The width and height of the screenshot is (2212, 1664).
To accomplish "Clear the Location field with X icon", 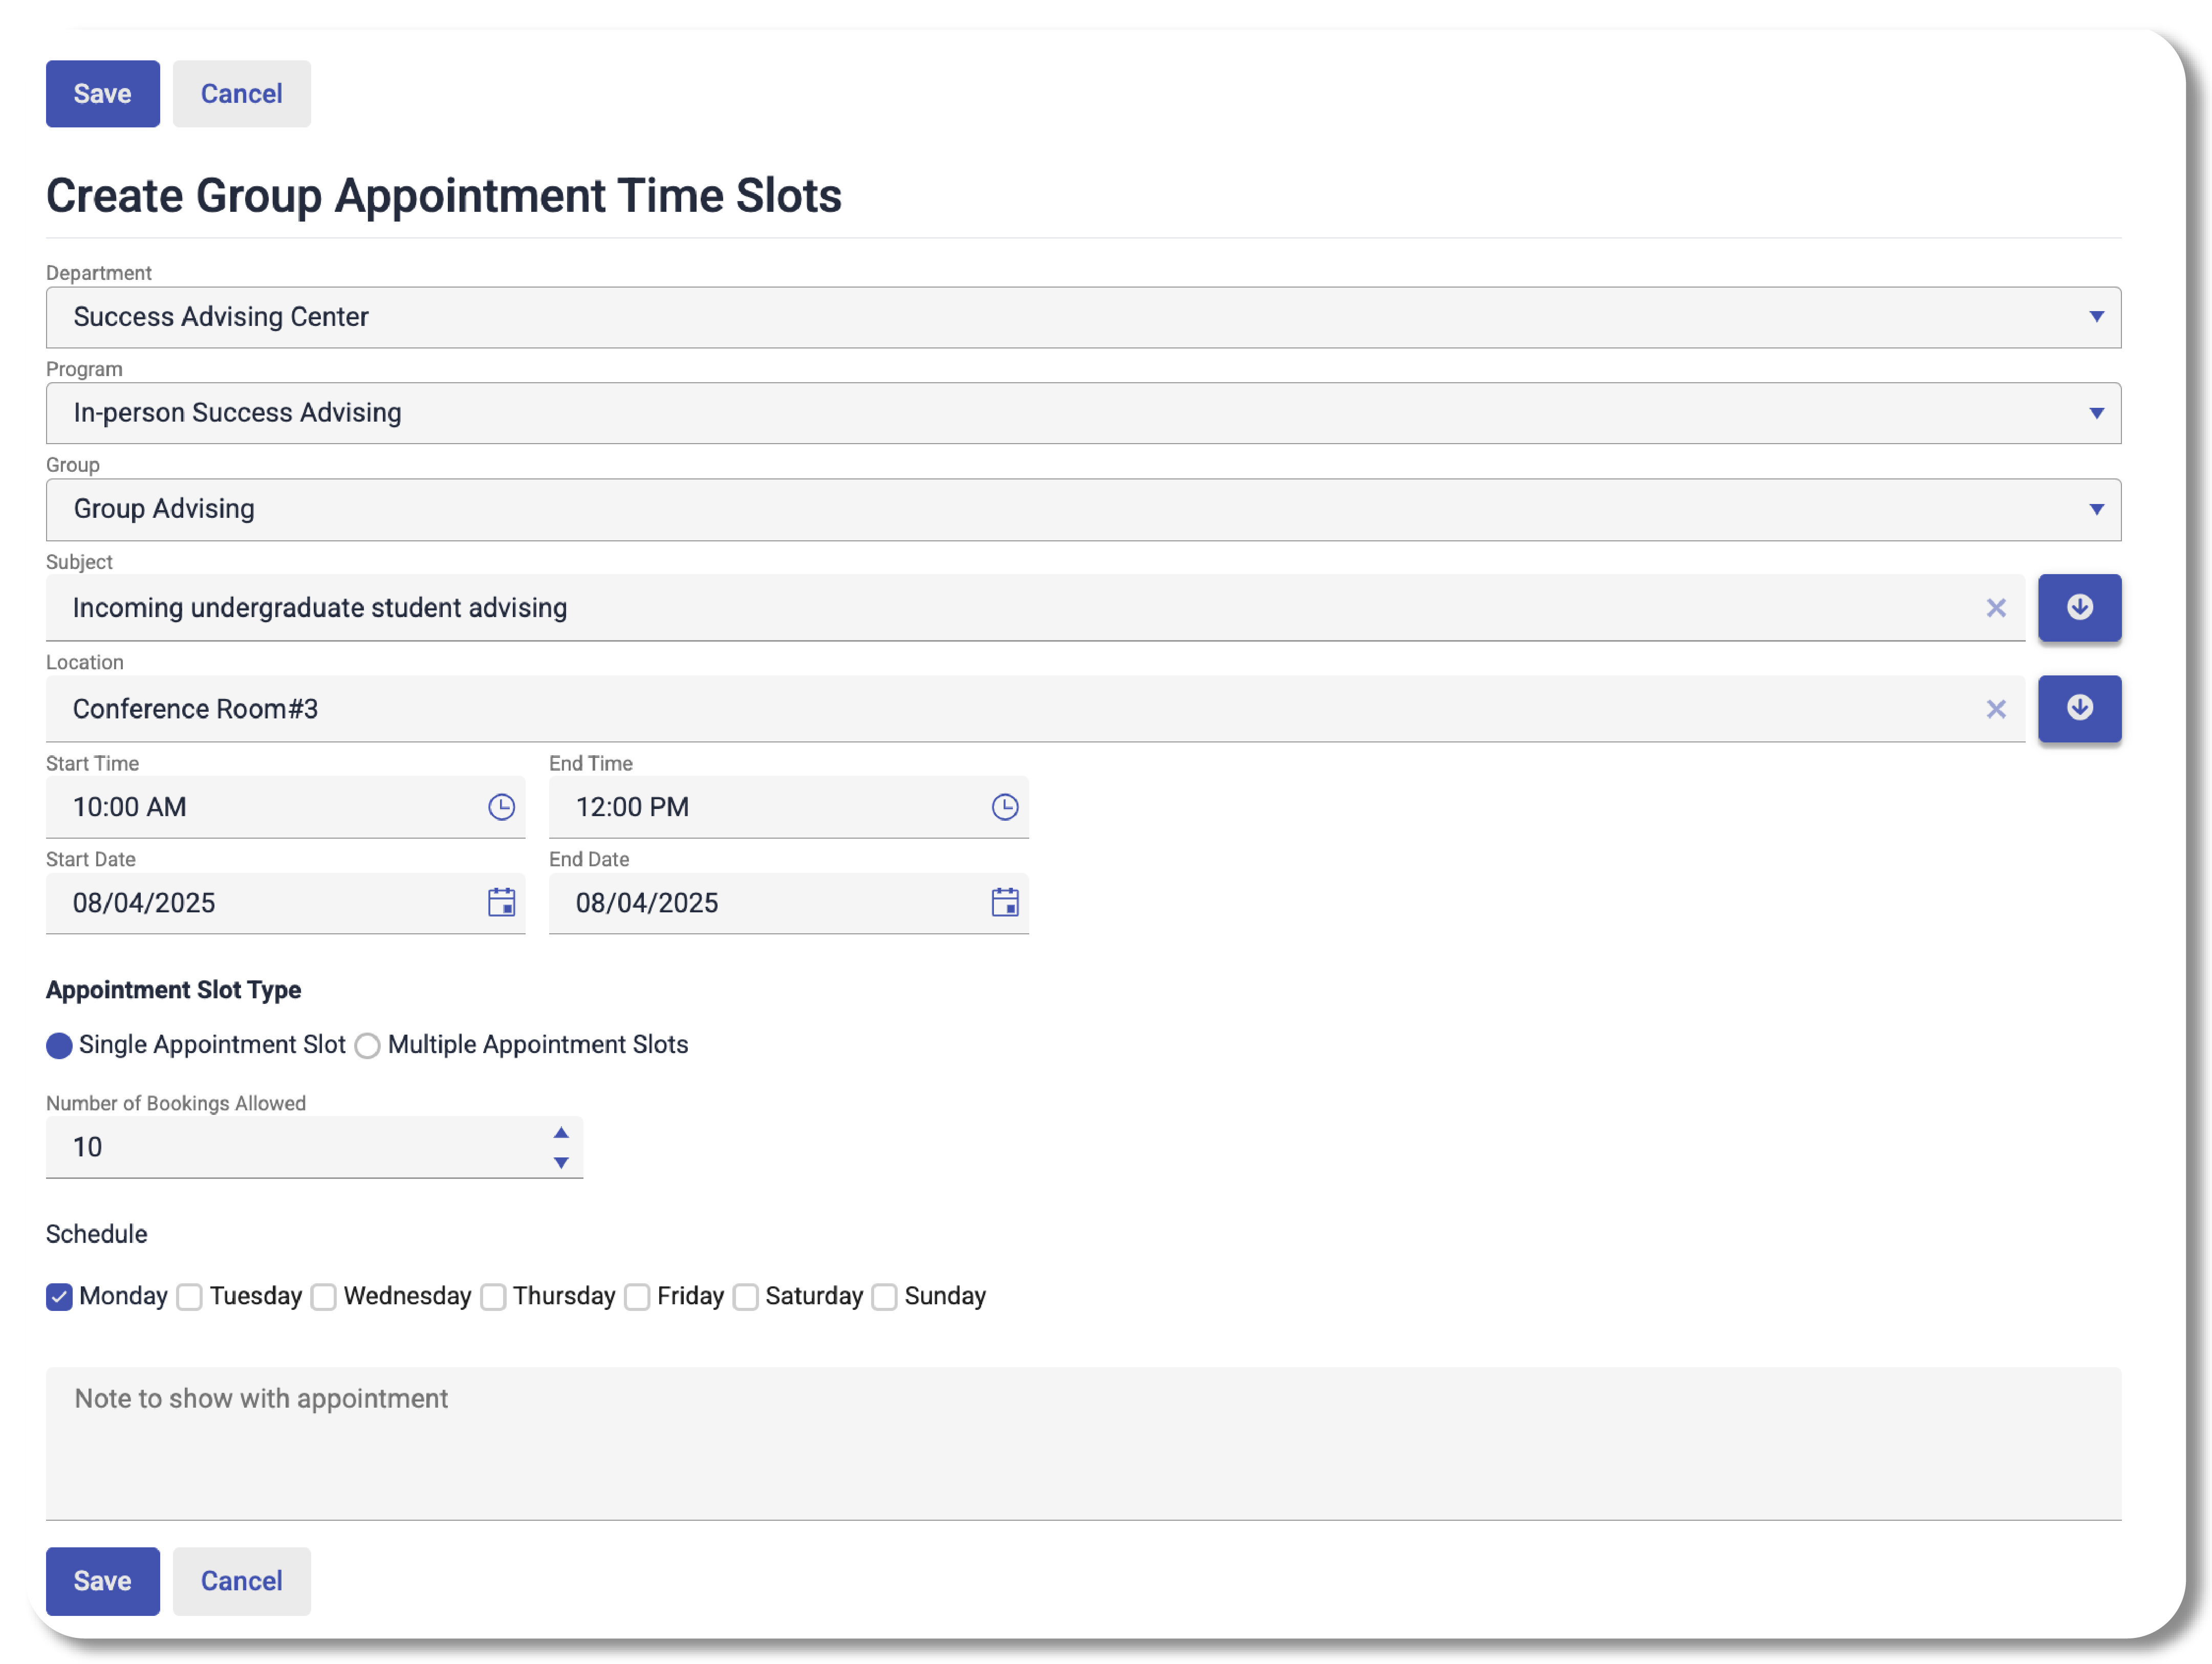I will coord(1995,709).
